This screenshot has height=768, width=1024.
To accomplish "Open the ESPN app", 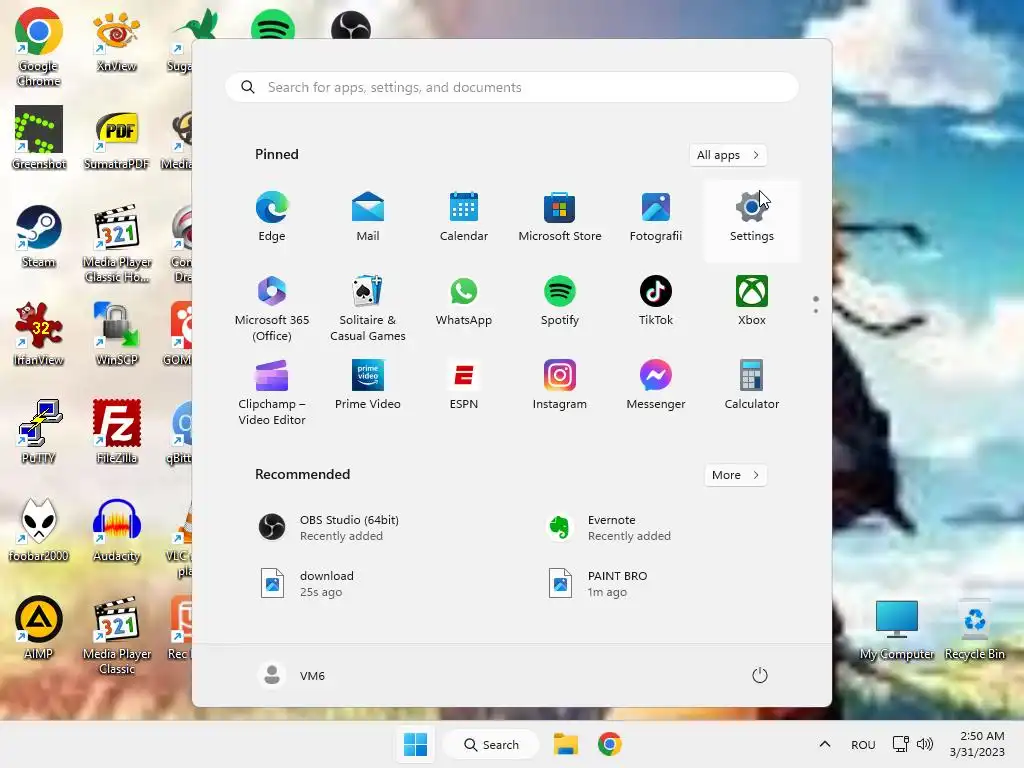I will point(464,385).
